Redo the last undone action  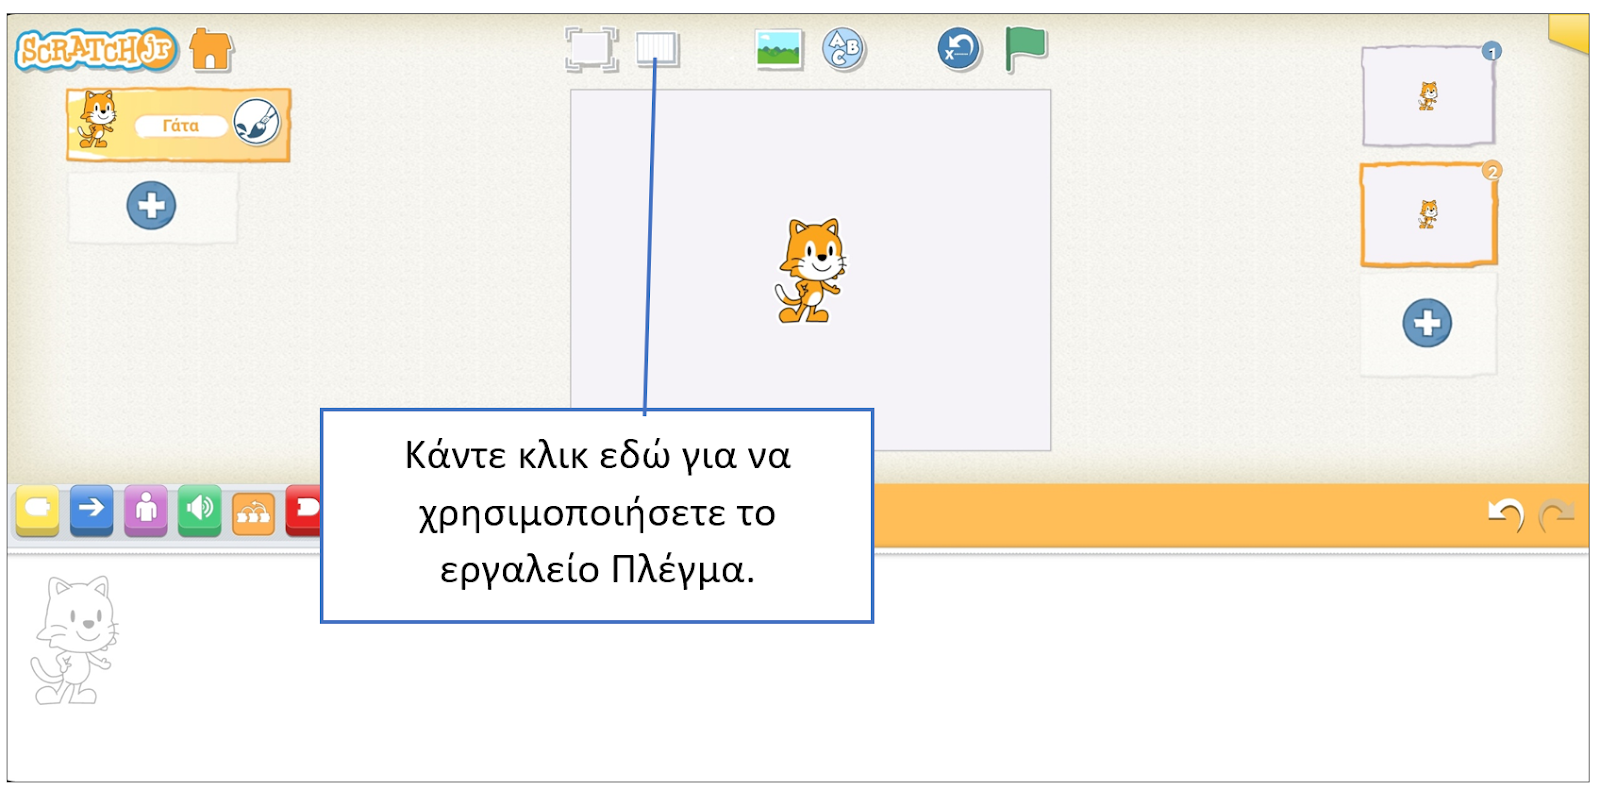1556,515
